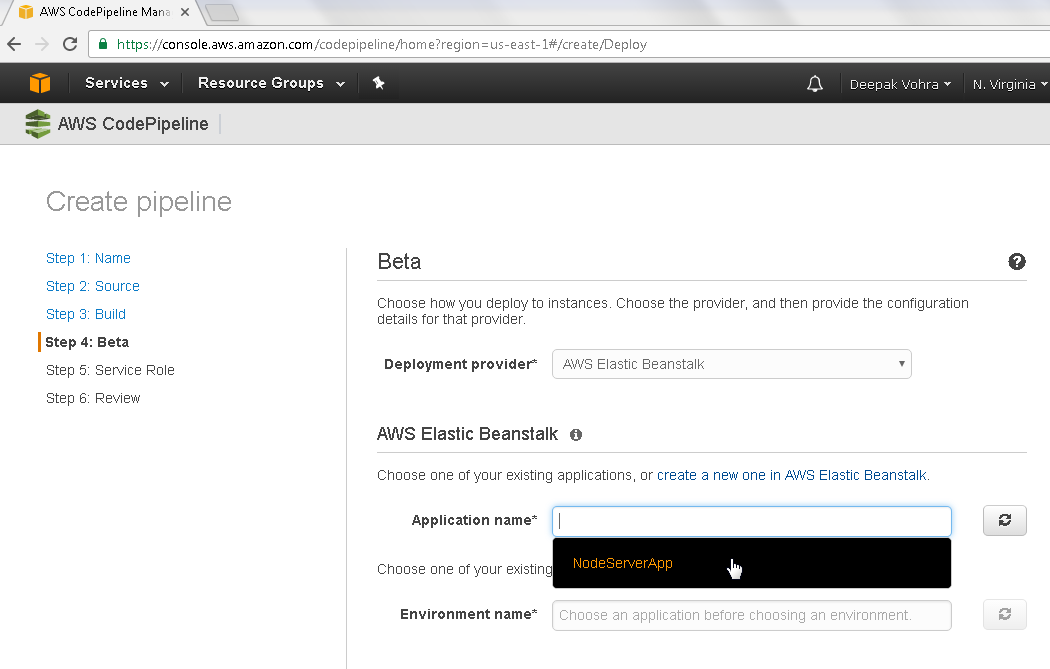The height and width of the screenshot is (669, 1050).
Task: Click the AWS CodePipeline title text
Action: coord(133,124)
